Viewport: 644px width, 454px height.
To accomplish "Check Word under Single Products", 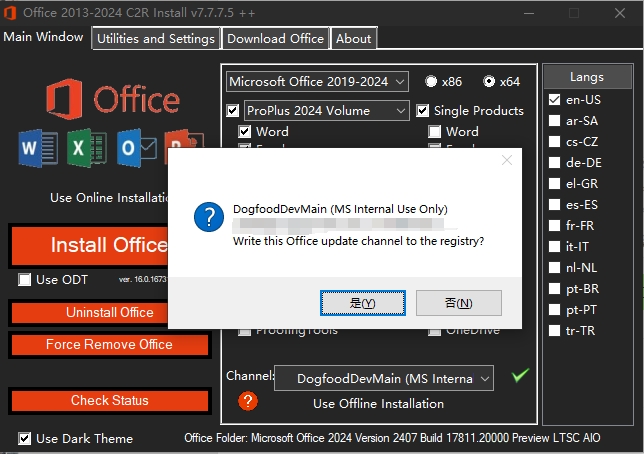I will [435, 131].
